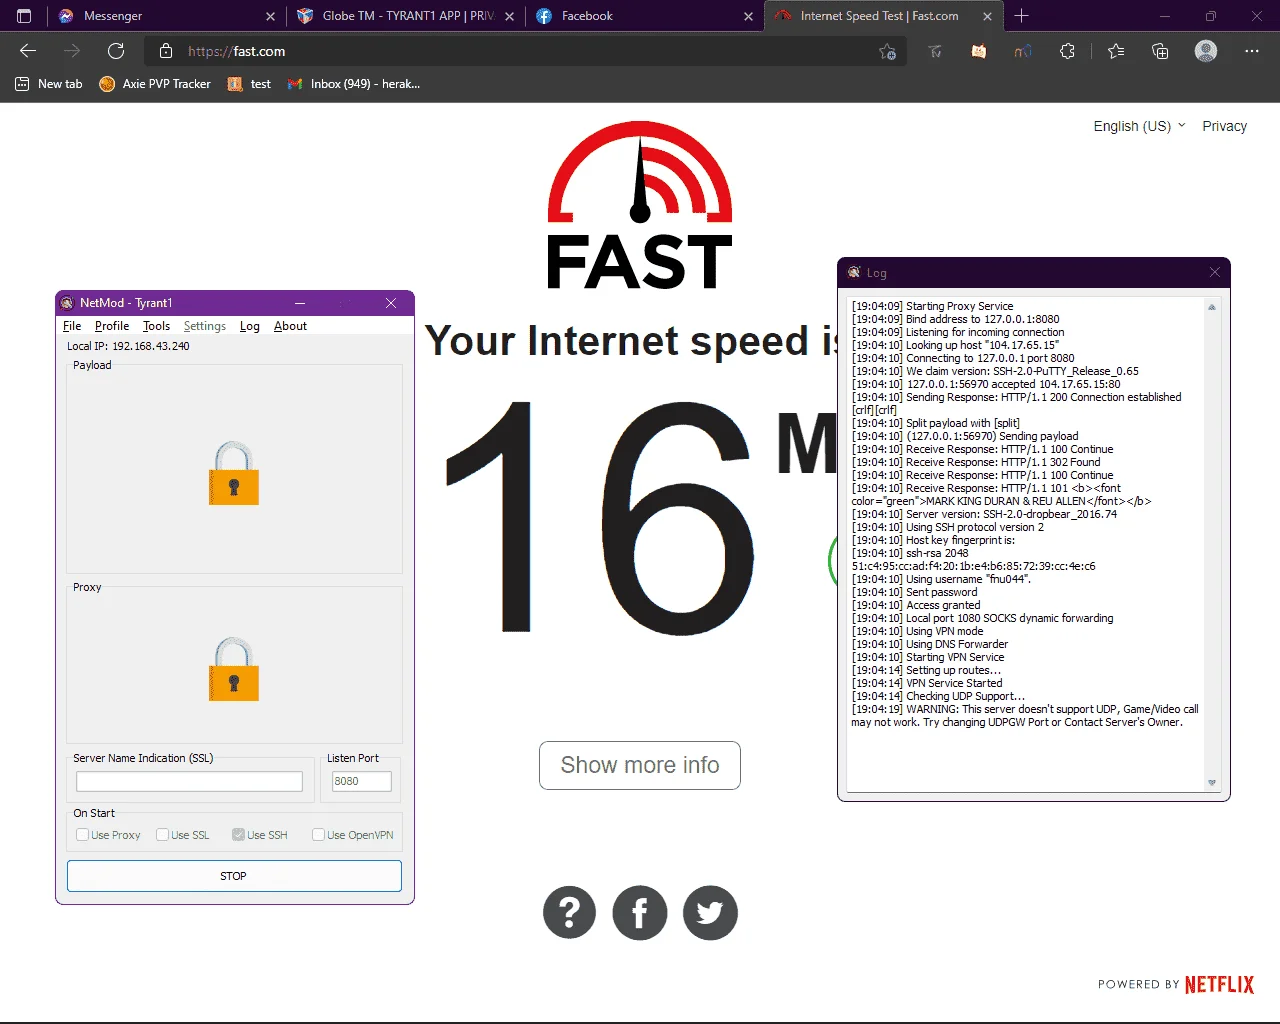Click the Payload padlock icon in NetMod
1280x1024 pixels.
[x=234, y=473]
